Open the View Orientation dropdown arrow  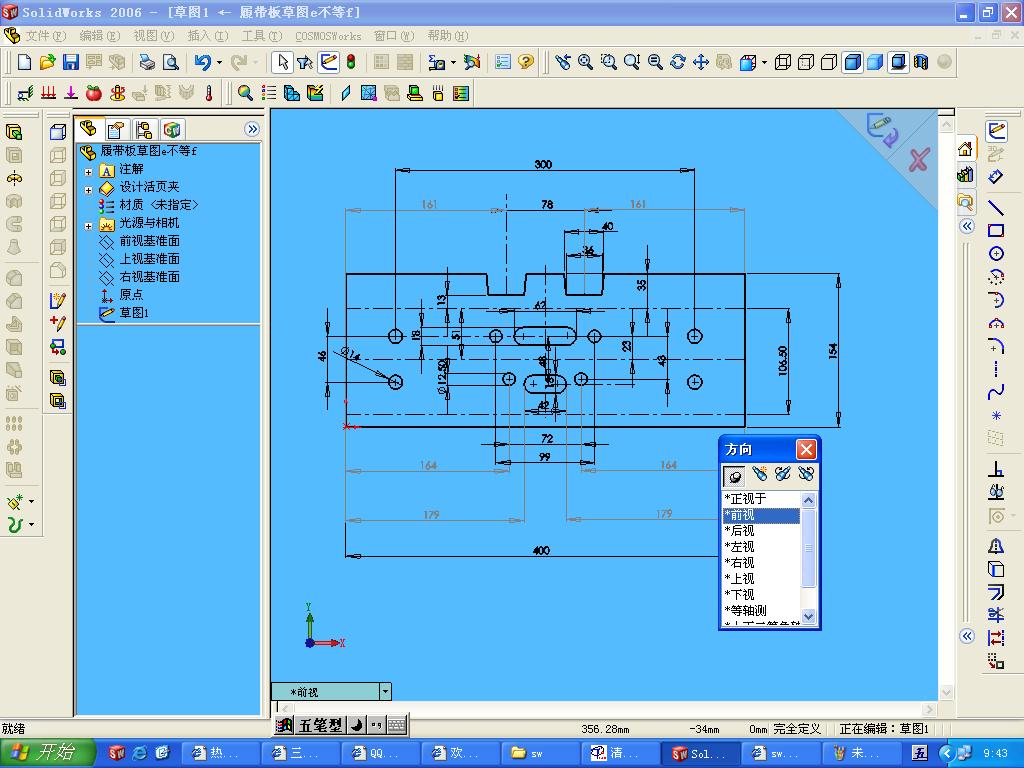(x=764, y=63)
